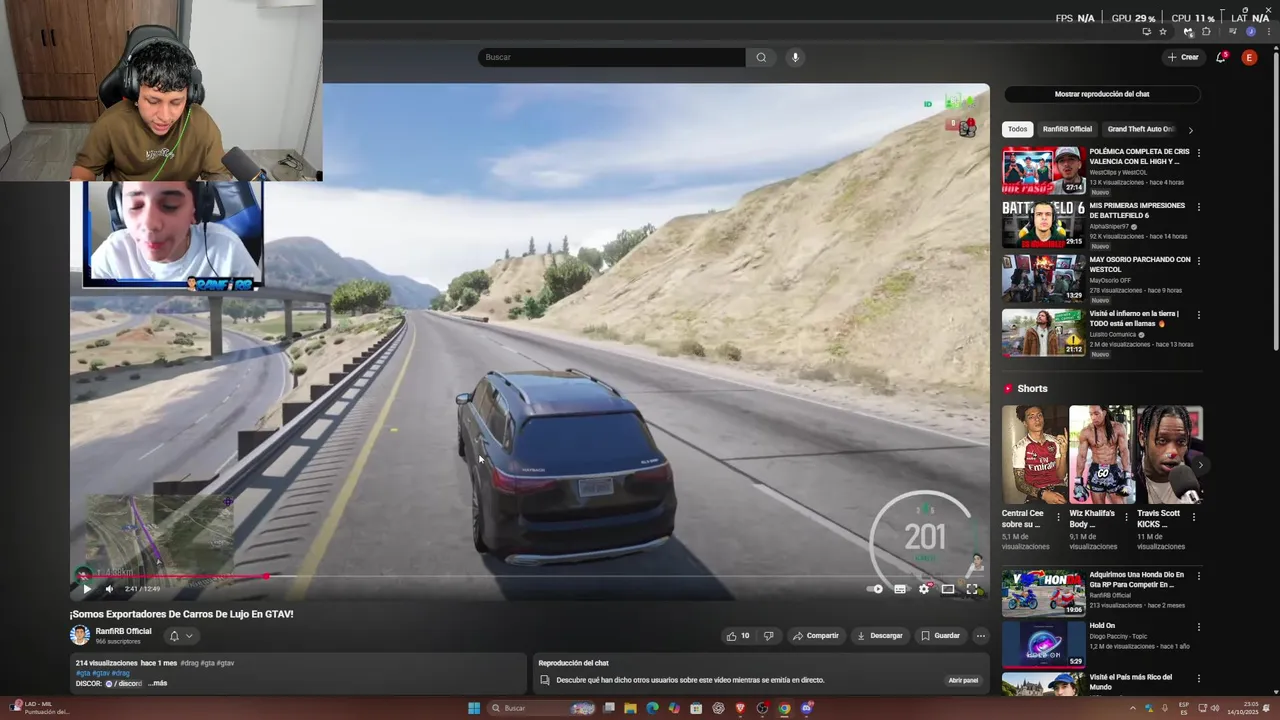
Task: Open YouTube notifications bell
Action: (x=1221, y=57)
